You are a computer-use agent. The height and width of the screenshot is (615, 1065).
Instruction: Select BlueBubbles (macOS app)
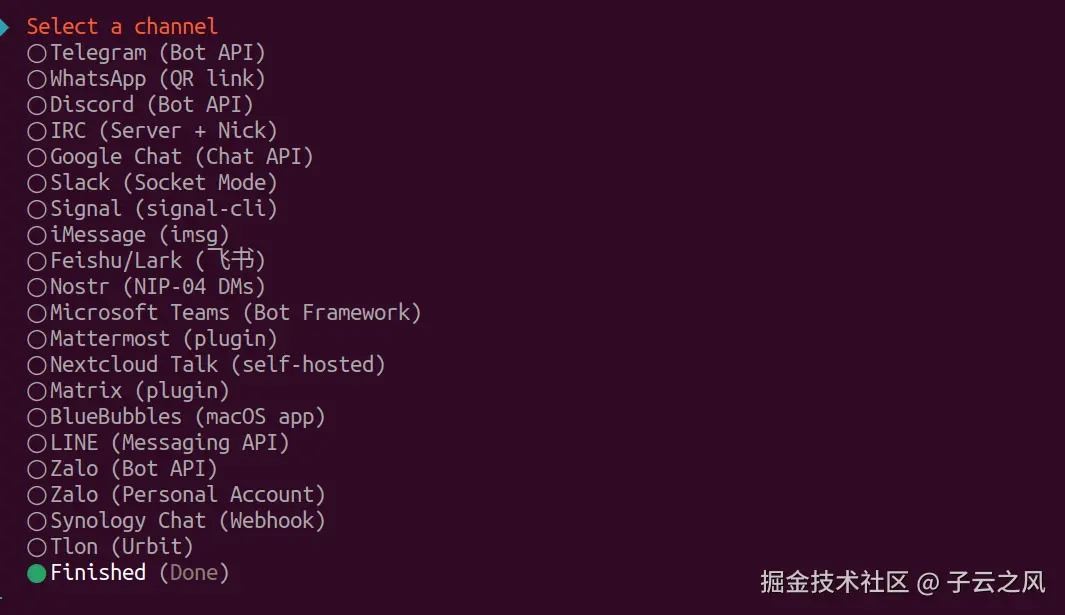(175, 416)
